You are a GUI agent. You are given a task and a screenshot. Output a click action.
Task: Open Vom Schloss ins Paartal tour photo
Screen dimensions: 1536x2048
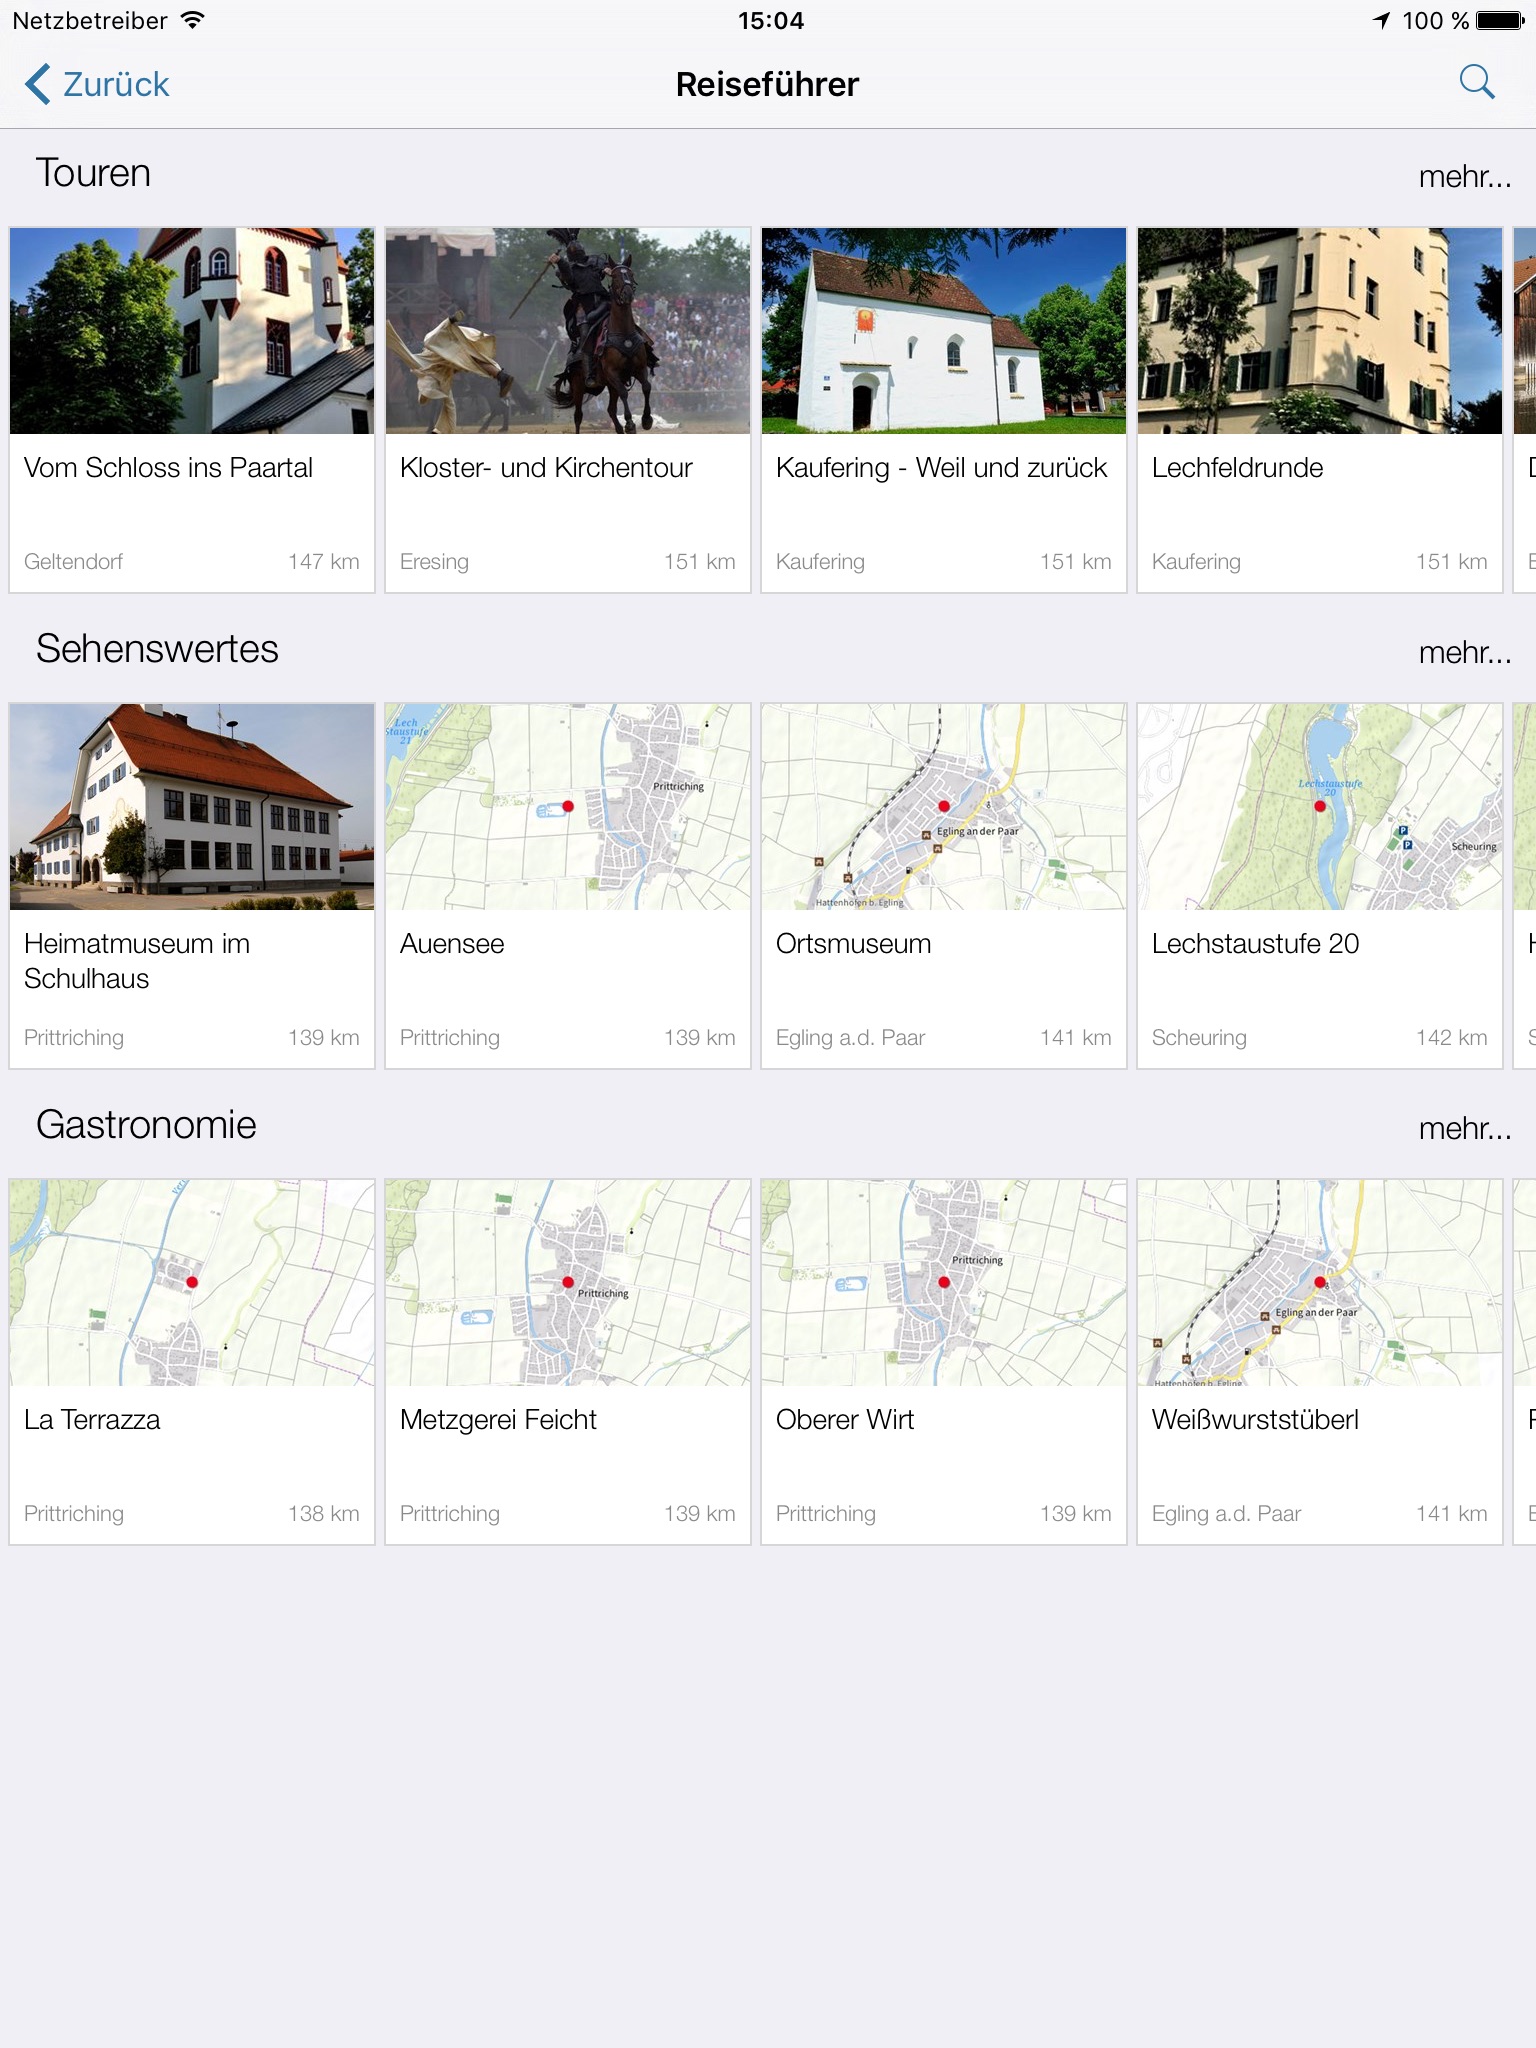pos(192,331)
